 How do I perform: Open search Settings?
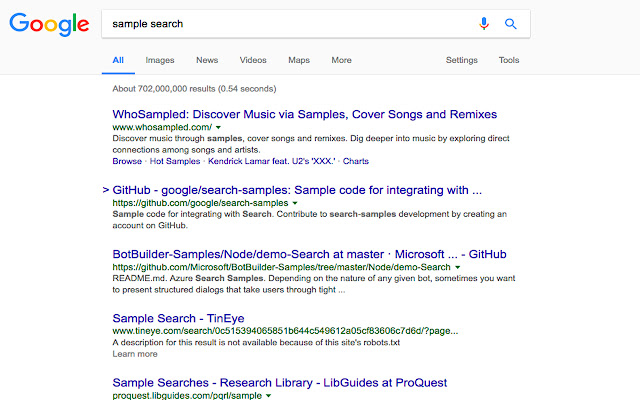tap(462, 60)
